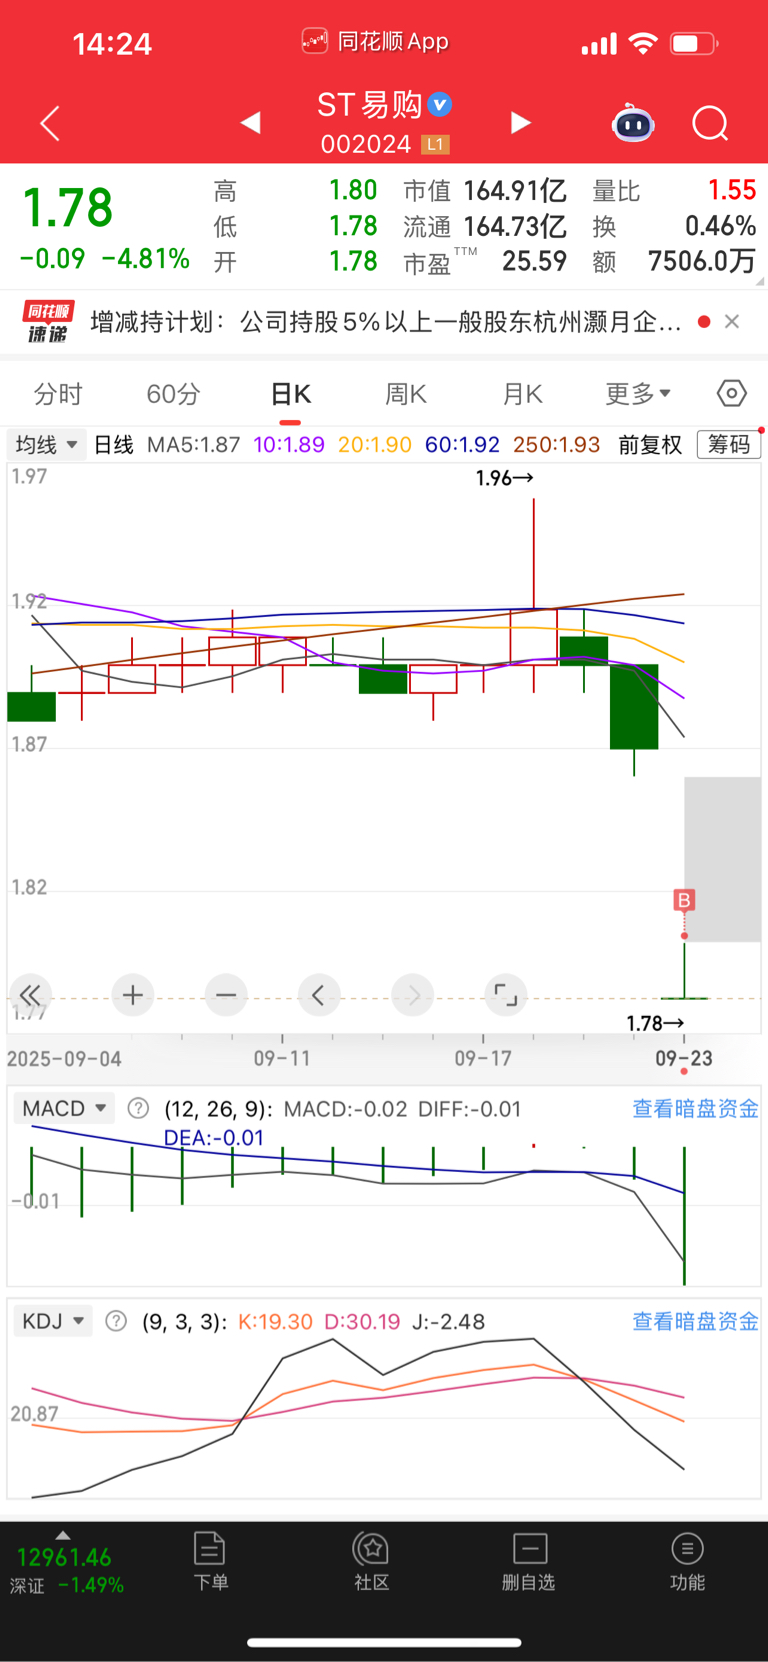Open the search magnifier icon
This screenshot has width=768, height=1662.
pos(710,123)
